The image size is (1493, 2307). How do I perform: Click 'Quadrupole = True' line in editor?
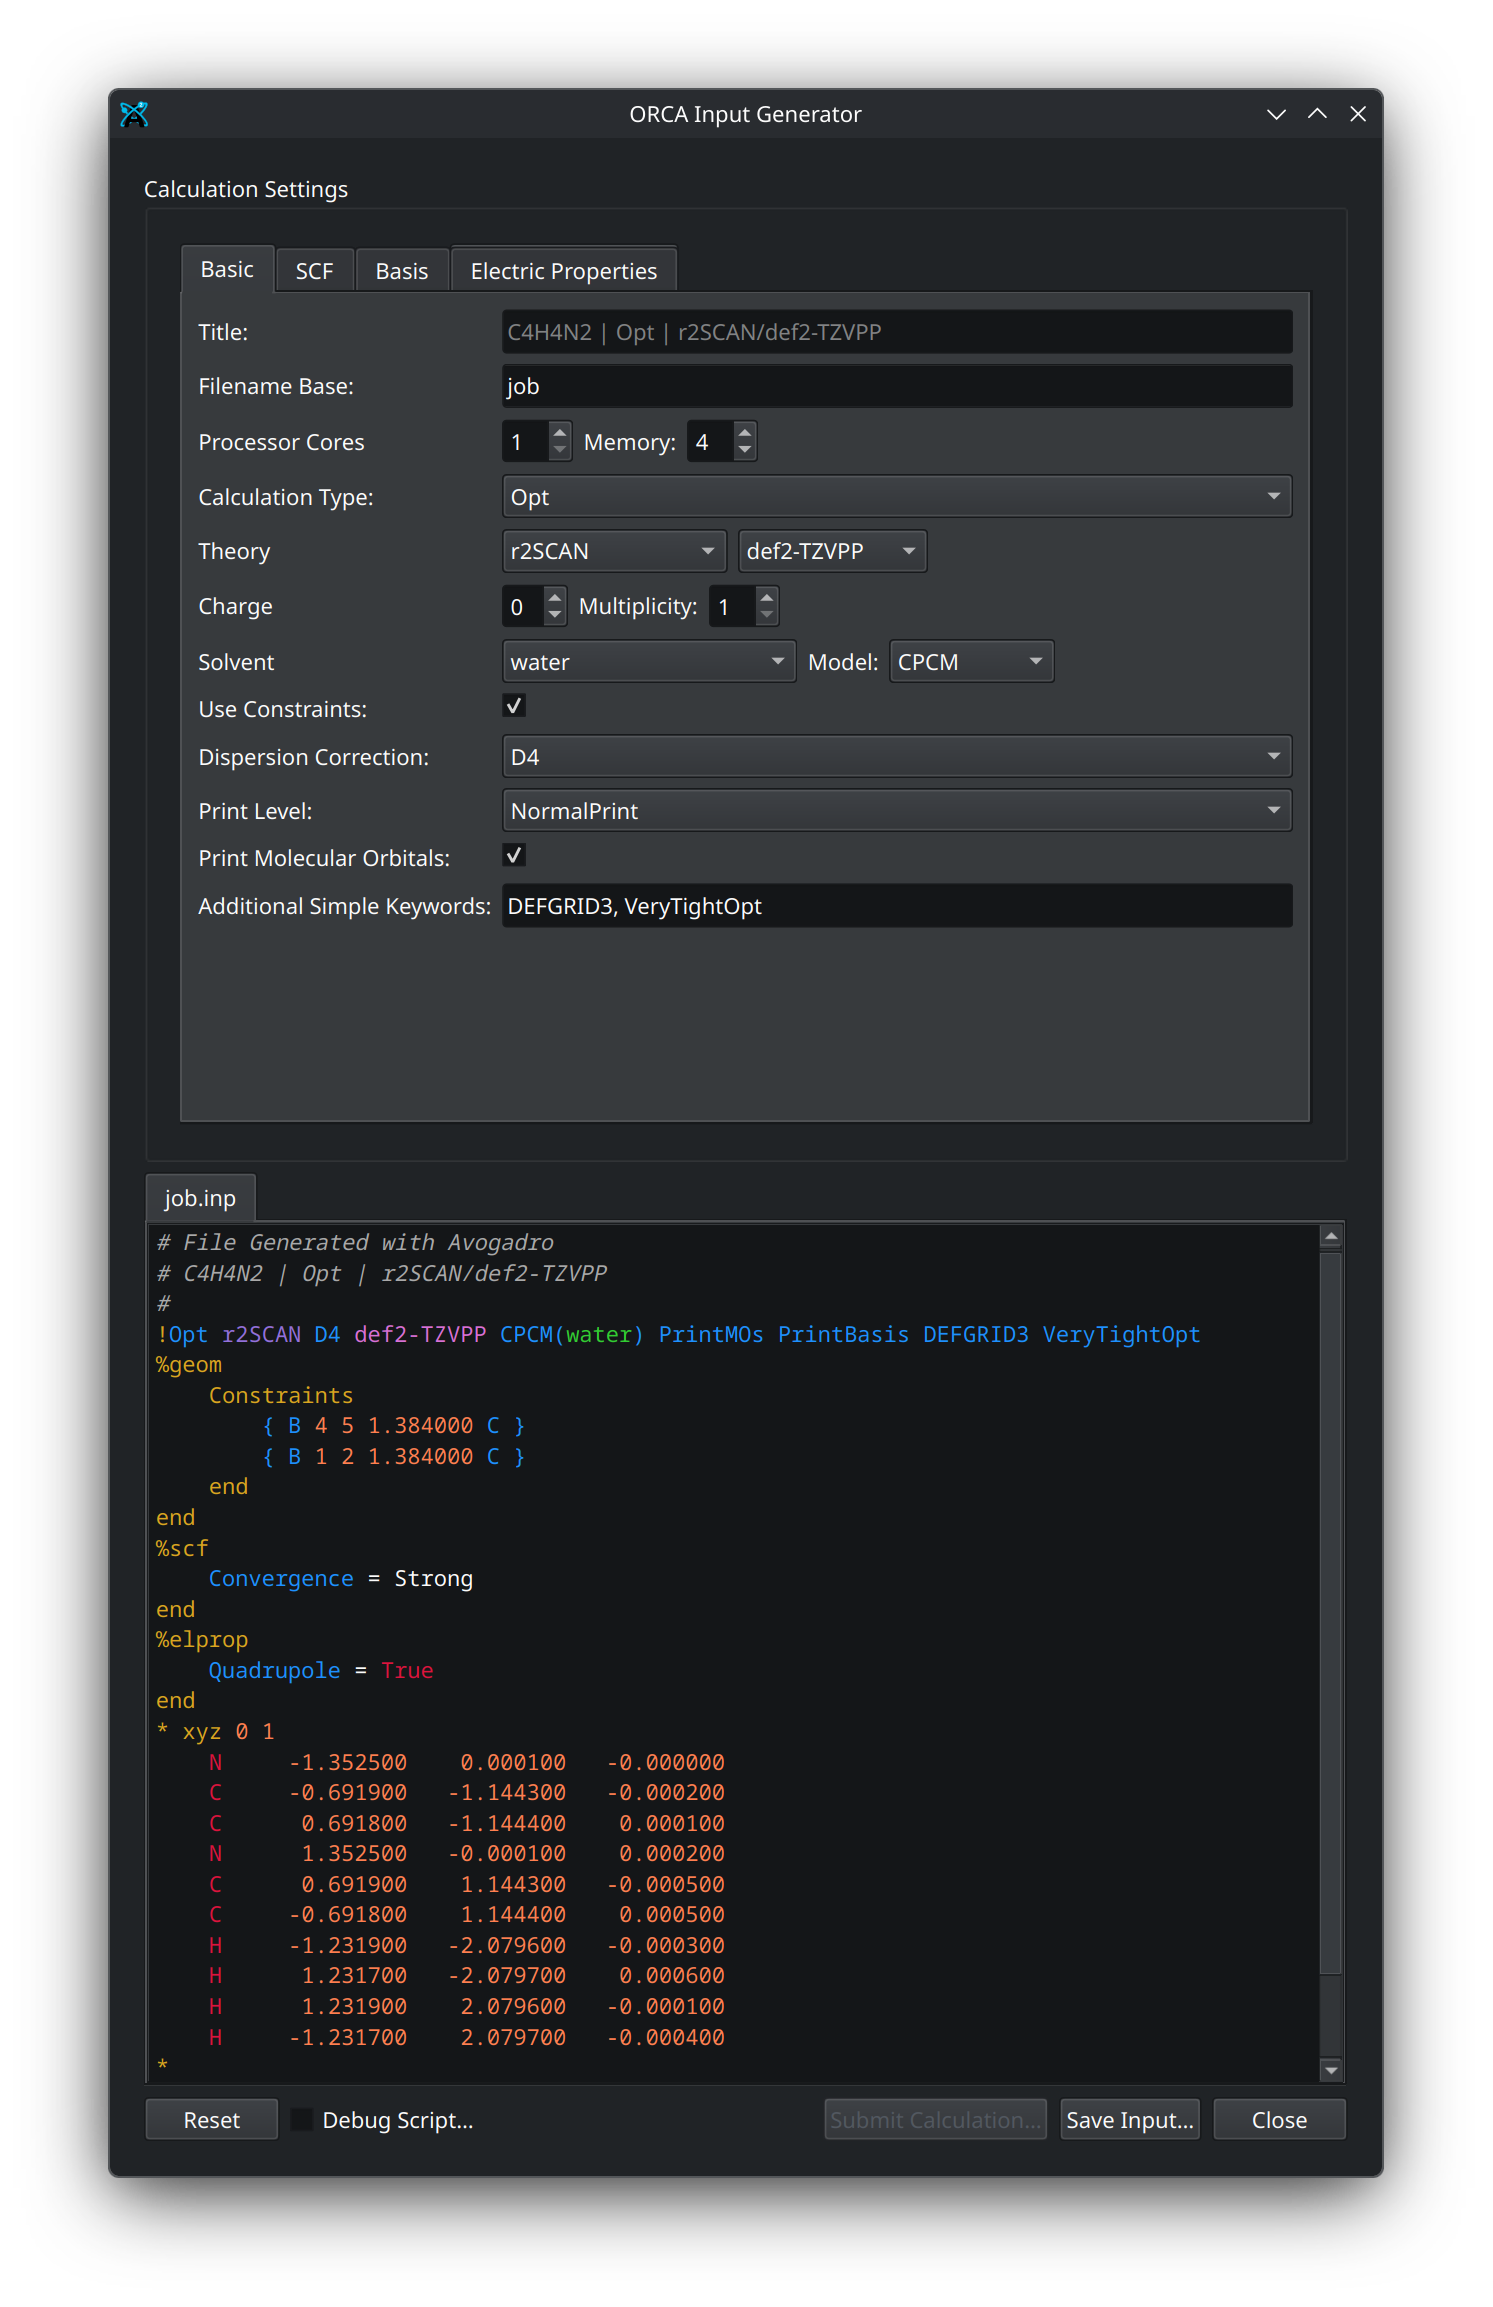[x=320, y=1671]
